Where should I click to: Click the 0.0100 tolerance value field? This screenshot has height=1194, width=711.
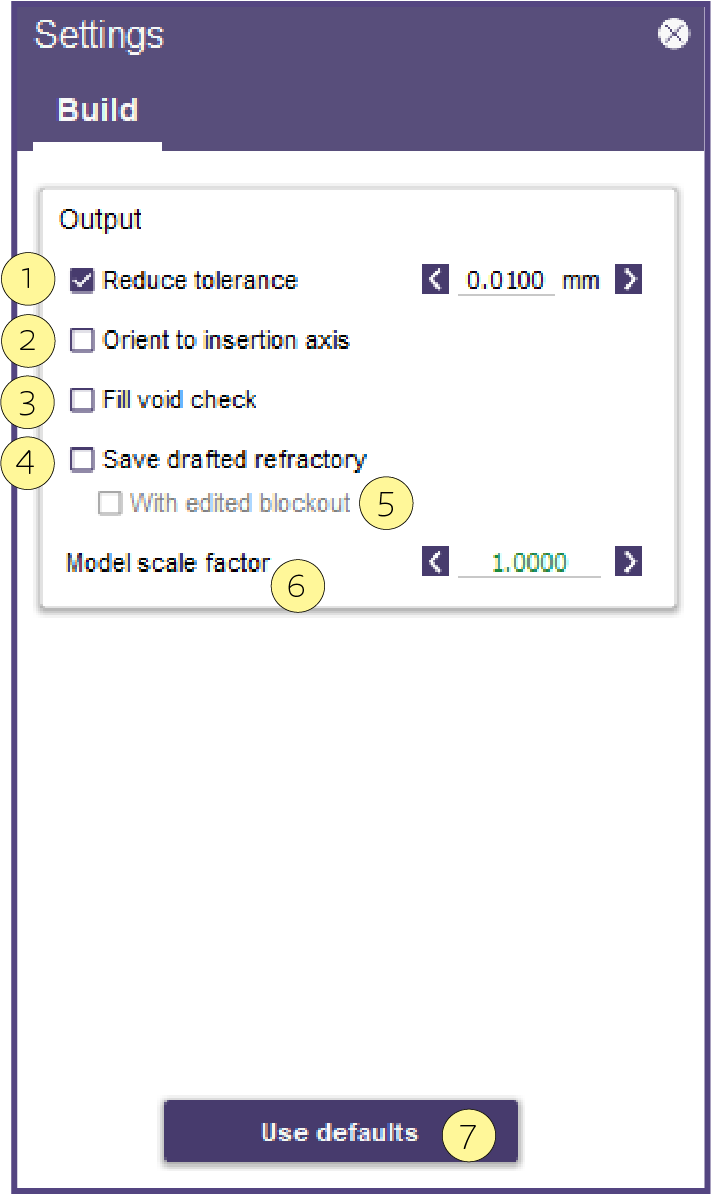coord(505,280)
